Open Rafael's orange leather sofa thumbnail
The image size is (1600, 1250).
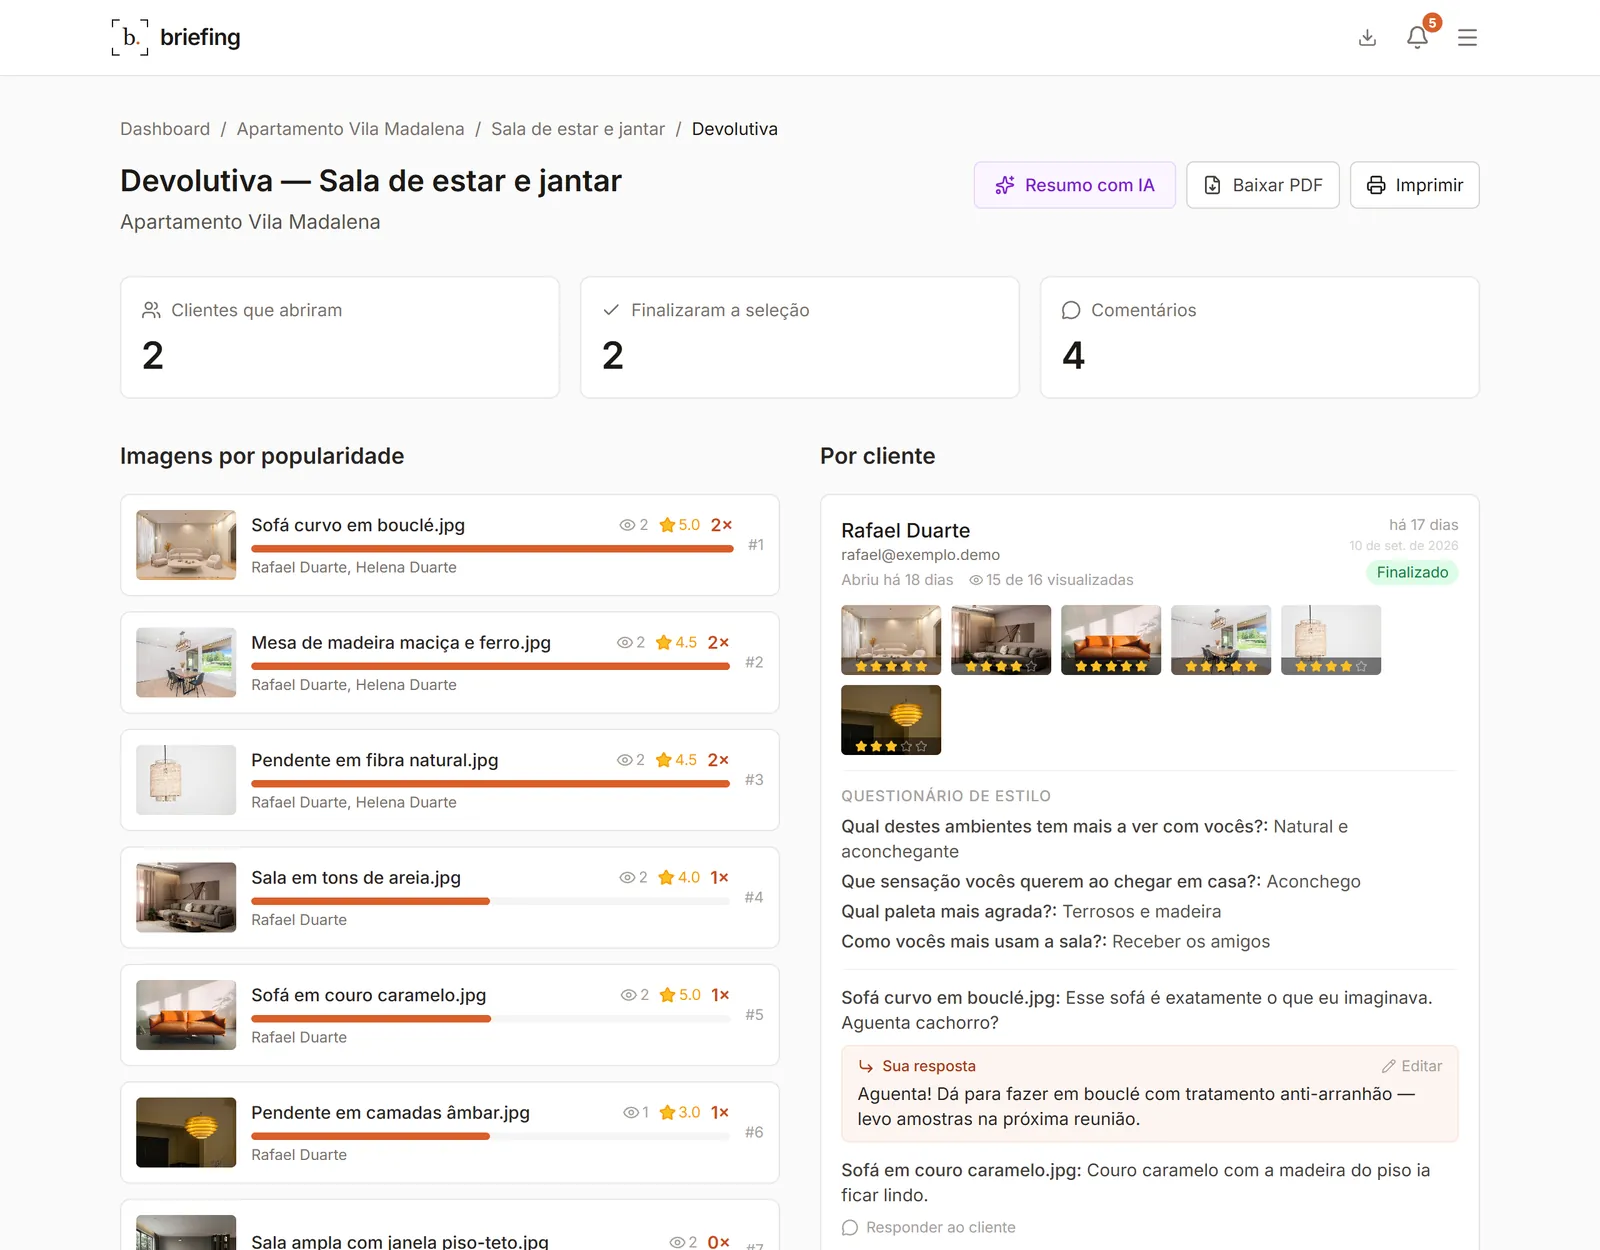coord(1111,640)
